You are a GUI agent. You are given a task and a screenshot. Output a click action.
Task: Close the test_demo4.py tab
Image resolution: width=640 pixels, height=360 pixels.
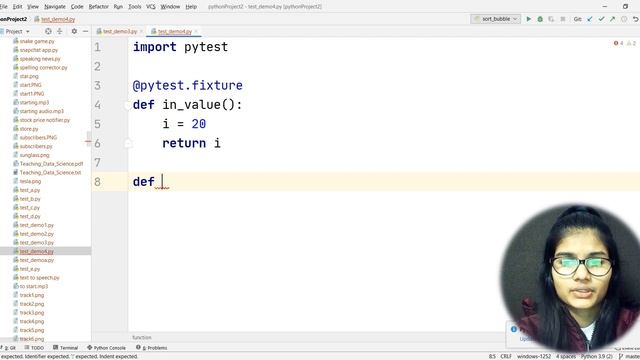click(x=196, y=31)
